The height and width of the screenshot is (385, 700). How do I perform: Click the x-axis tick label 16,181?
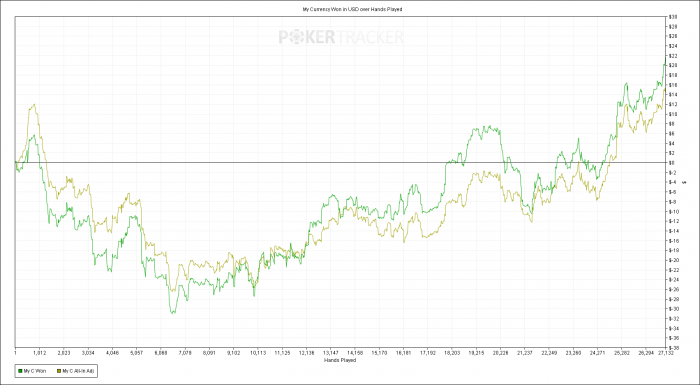[x=403, y=352]
